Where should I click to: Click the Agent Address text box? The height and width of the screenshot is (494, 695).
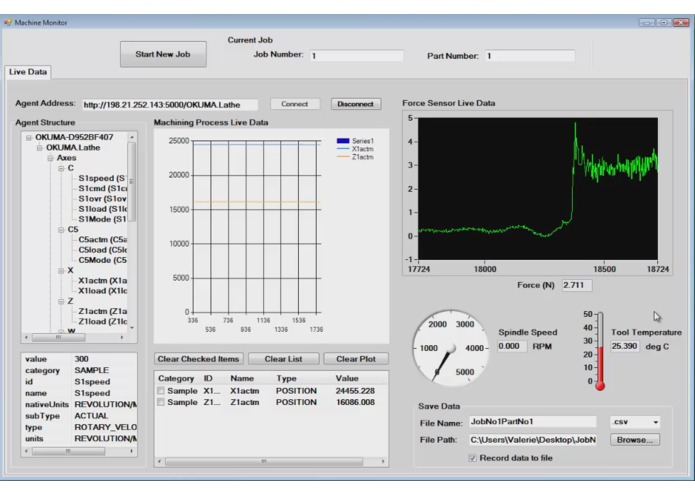pyautogui.click(x=170, y=105)
